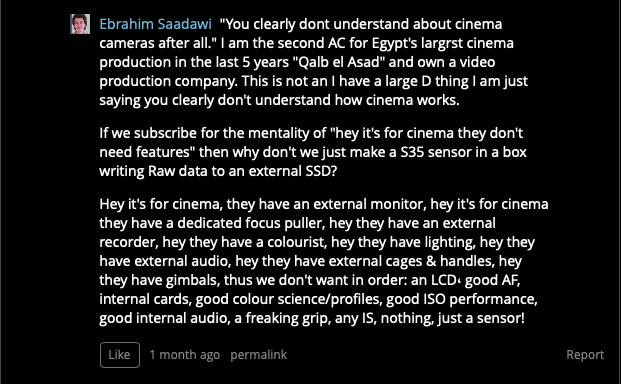
Task: Click the quoted opening sentence 'You clearly dont understand'
Action: (361, 34)
